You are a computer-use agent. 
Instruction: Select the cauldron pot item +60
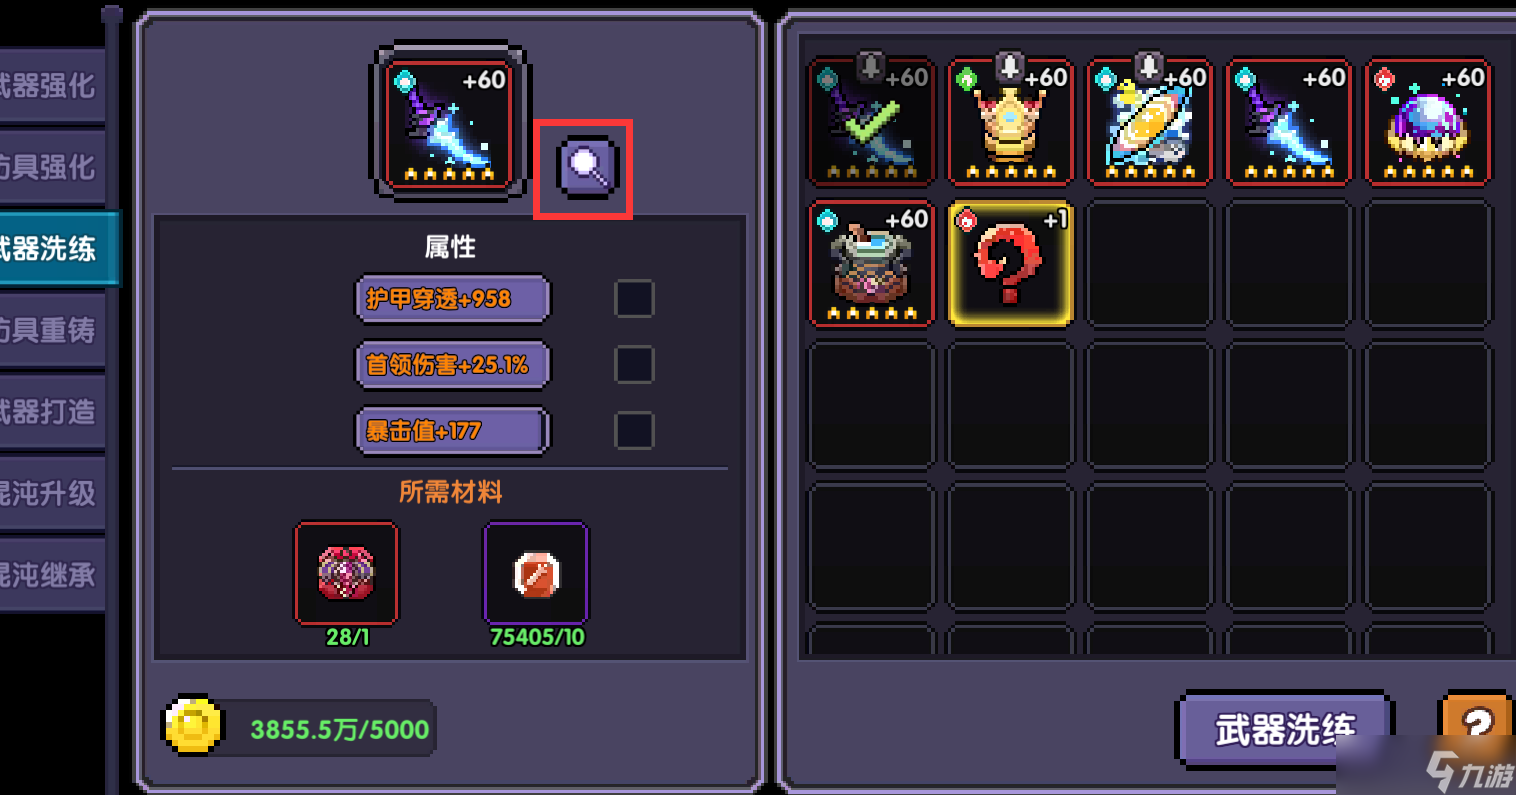tap(871, 264)
